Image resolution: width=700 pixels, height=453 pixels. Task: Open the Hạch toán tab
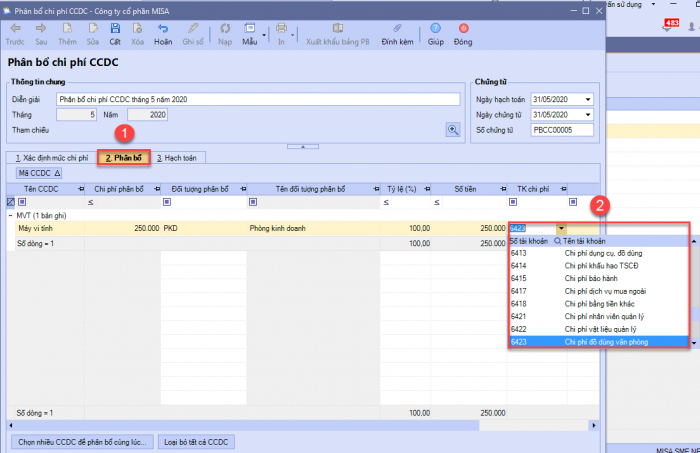(178, 158)
